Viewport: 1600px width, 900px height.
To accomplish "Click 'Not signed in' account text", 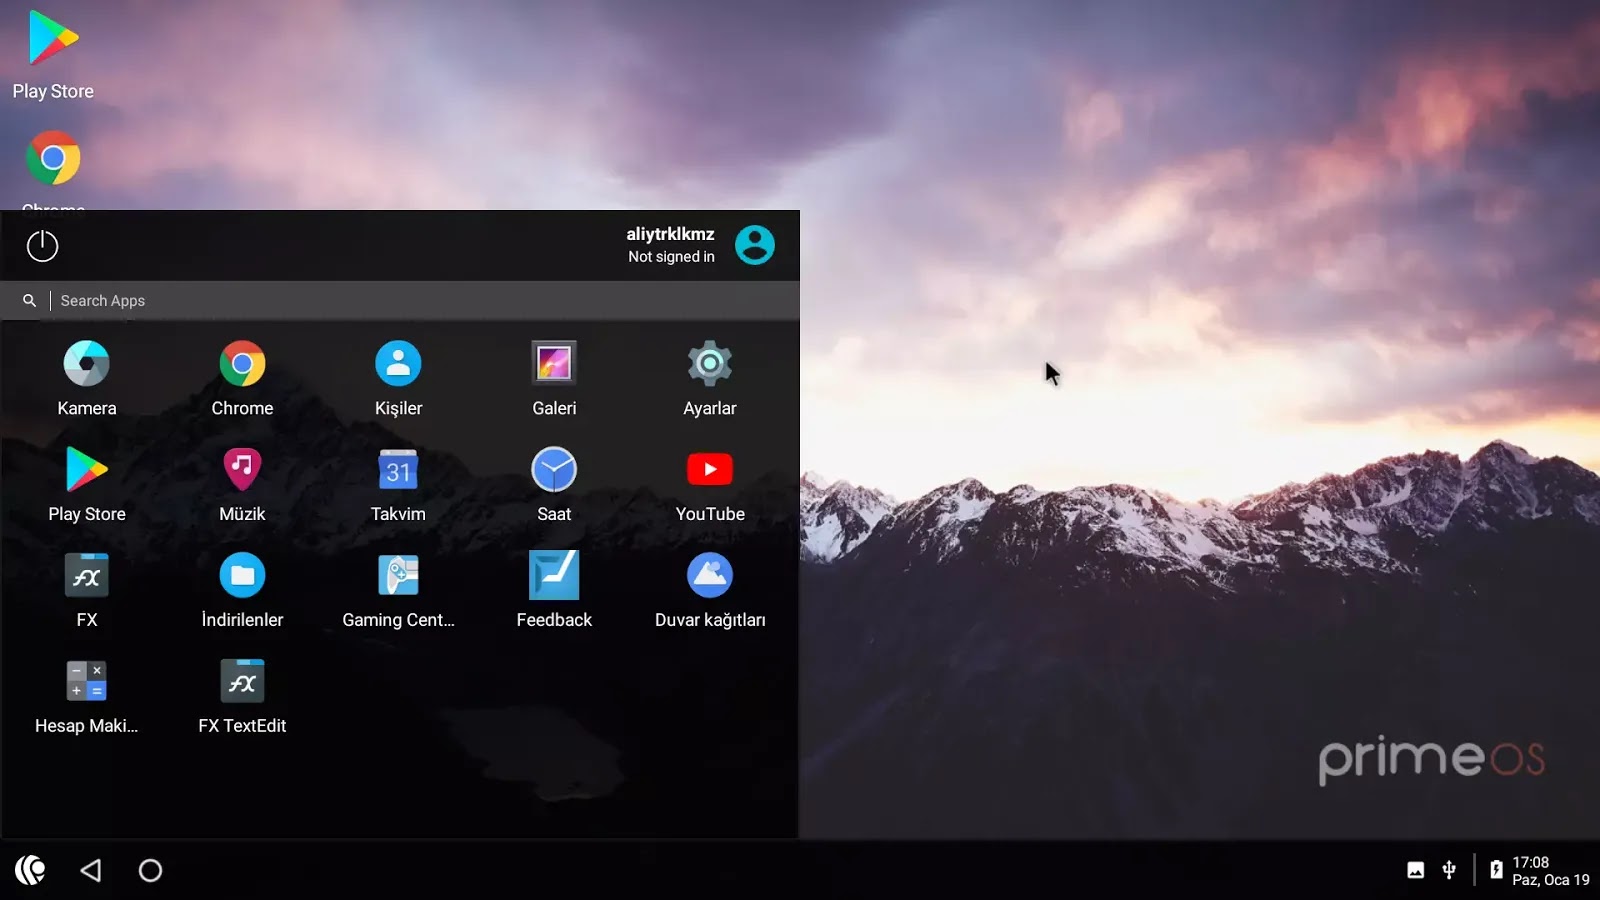I will [x=671, y=257].
